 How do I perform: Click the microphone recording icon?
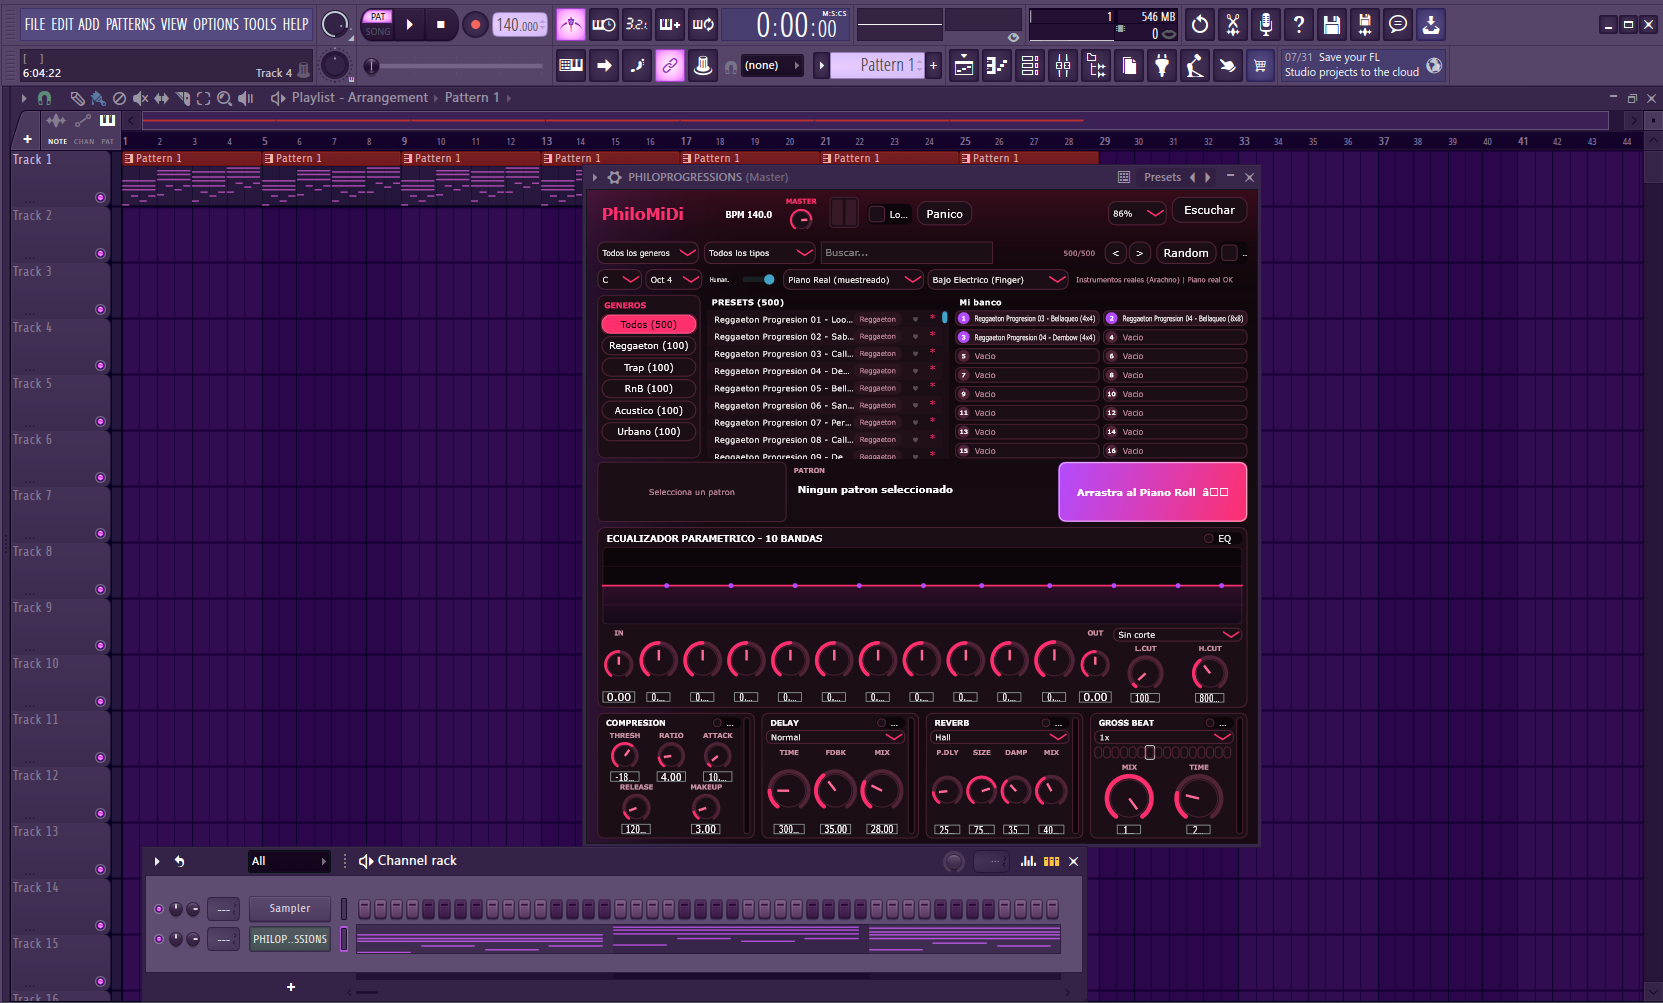coord(1266,24)
